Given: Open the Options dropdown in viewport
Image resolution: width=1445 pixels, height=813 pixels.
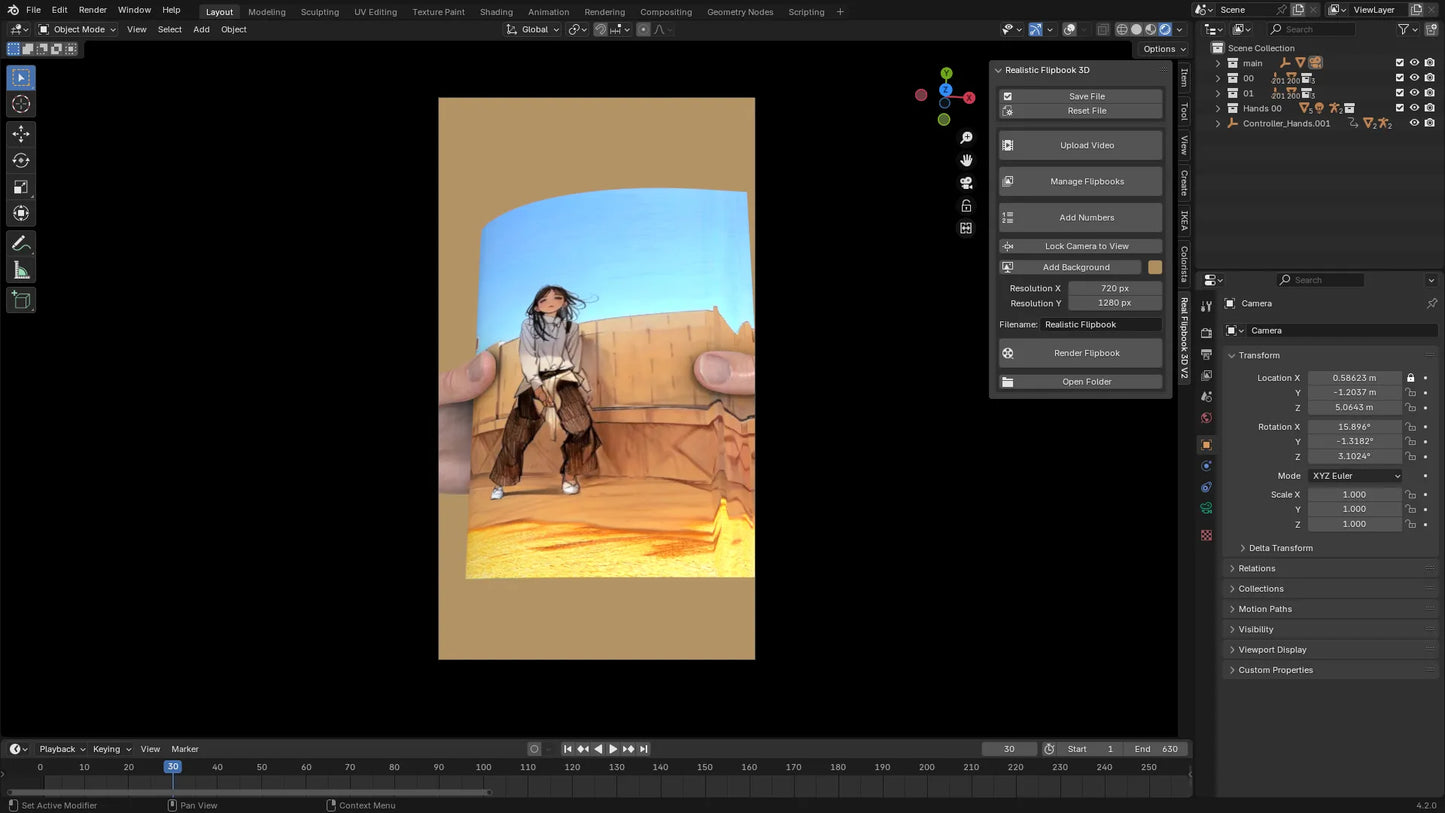Looking at the screenshot, I should [x=1163, y=49].
